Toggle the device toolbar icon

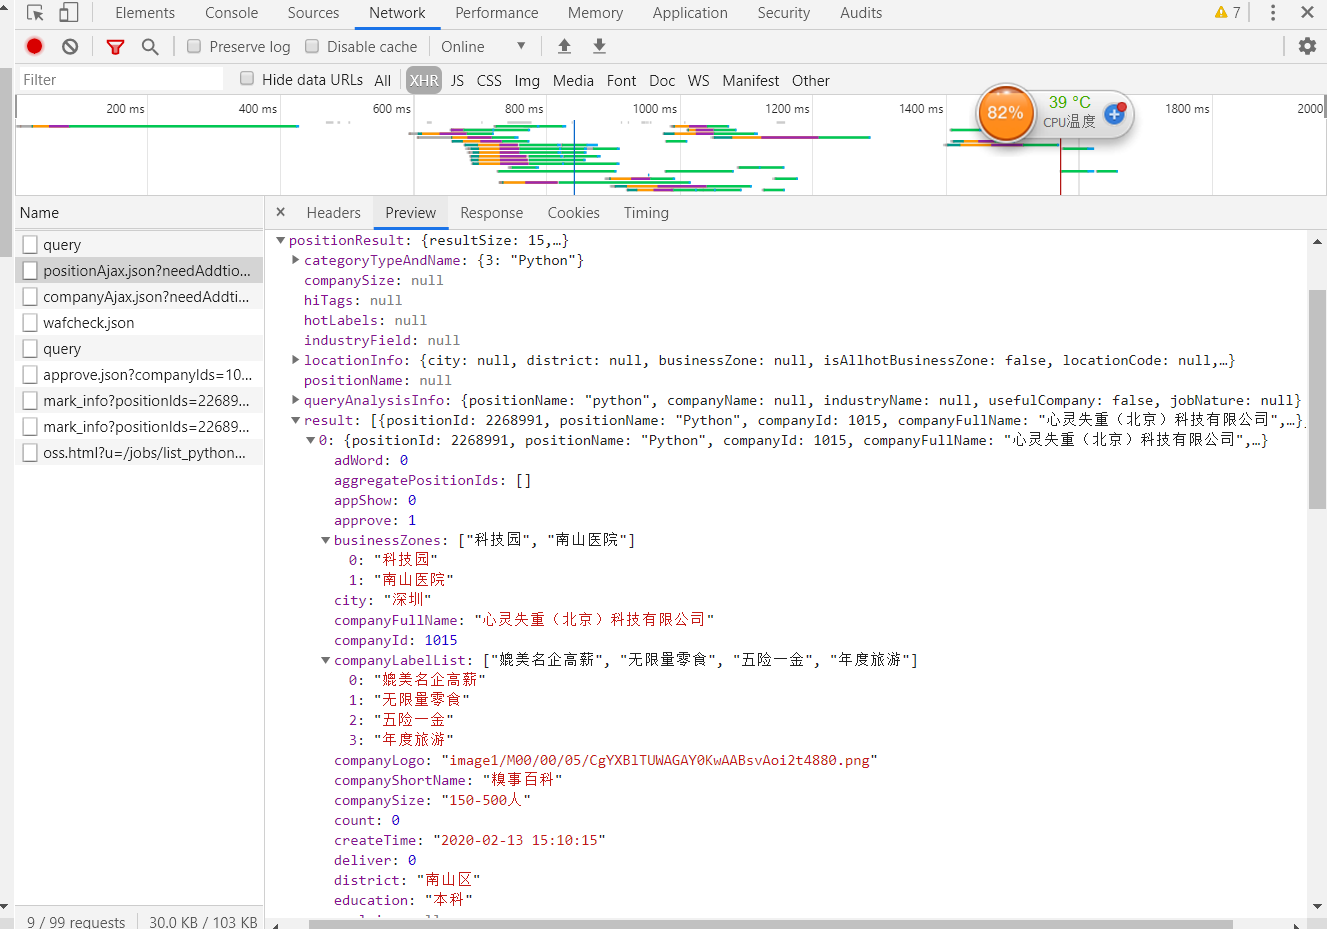pos(69,13)
